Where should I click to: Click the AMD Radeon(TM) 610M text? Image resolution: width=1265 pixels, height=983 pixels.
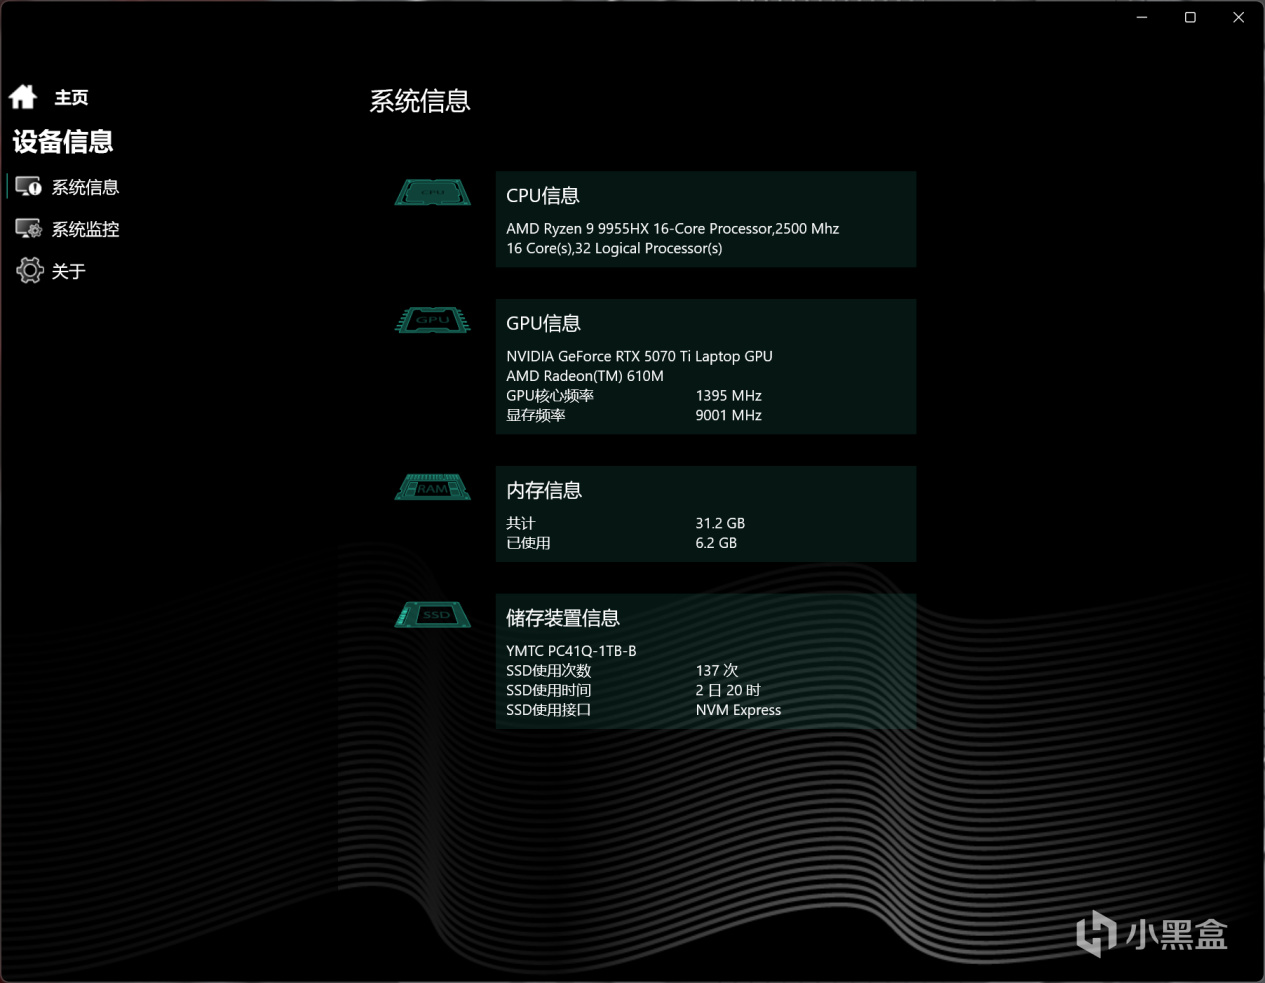585,376
